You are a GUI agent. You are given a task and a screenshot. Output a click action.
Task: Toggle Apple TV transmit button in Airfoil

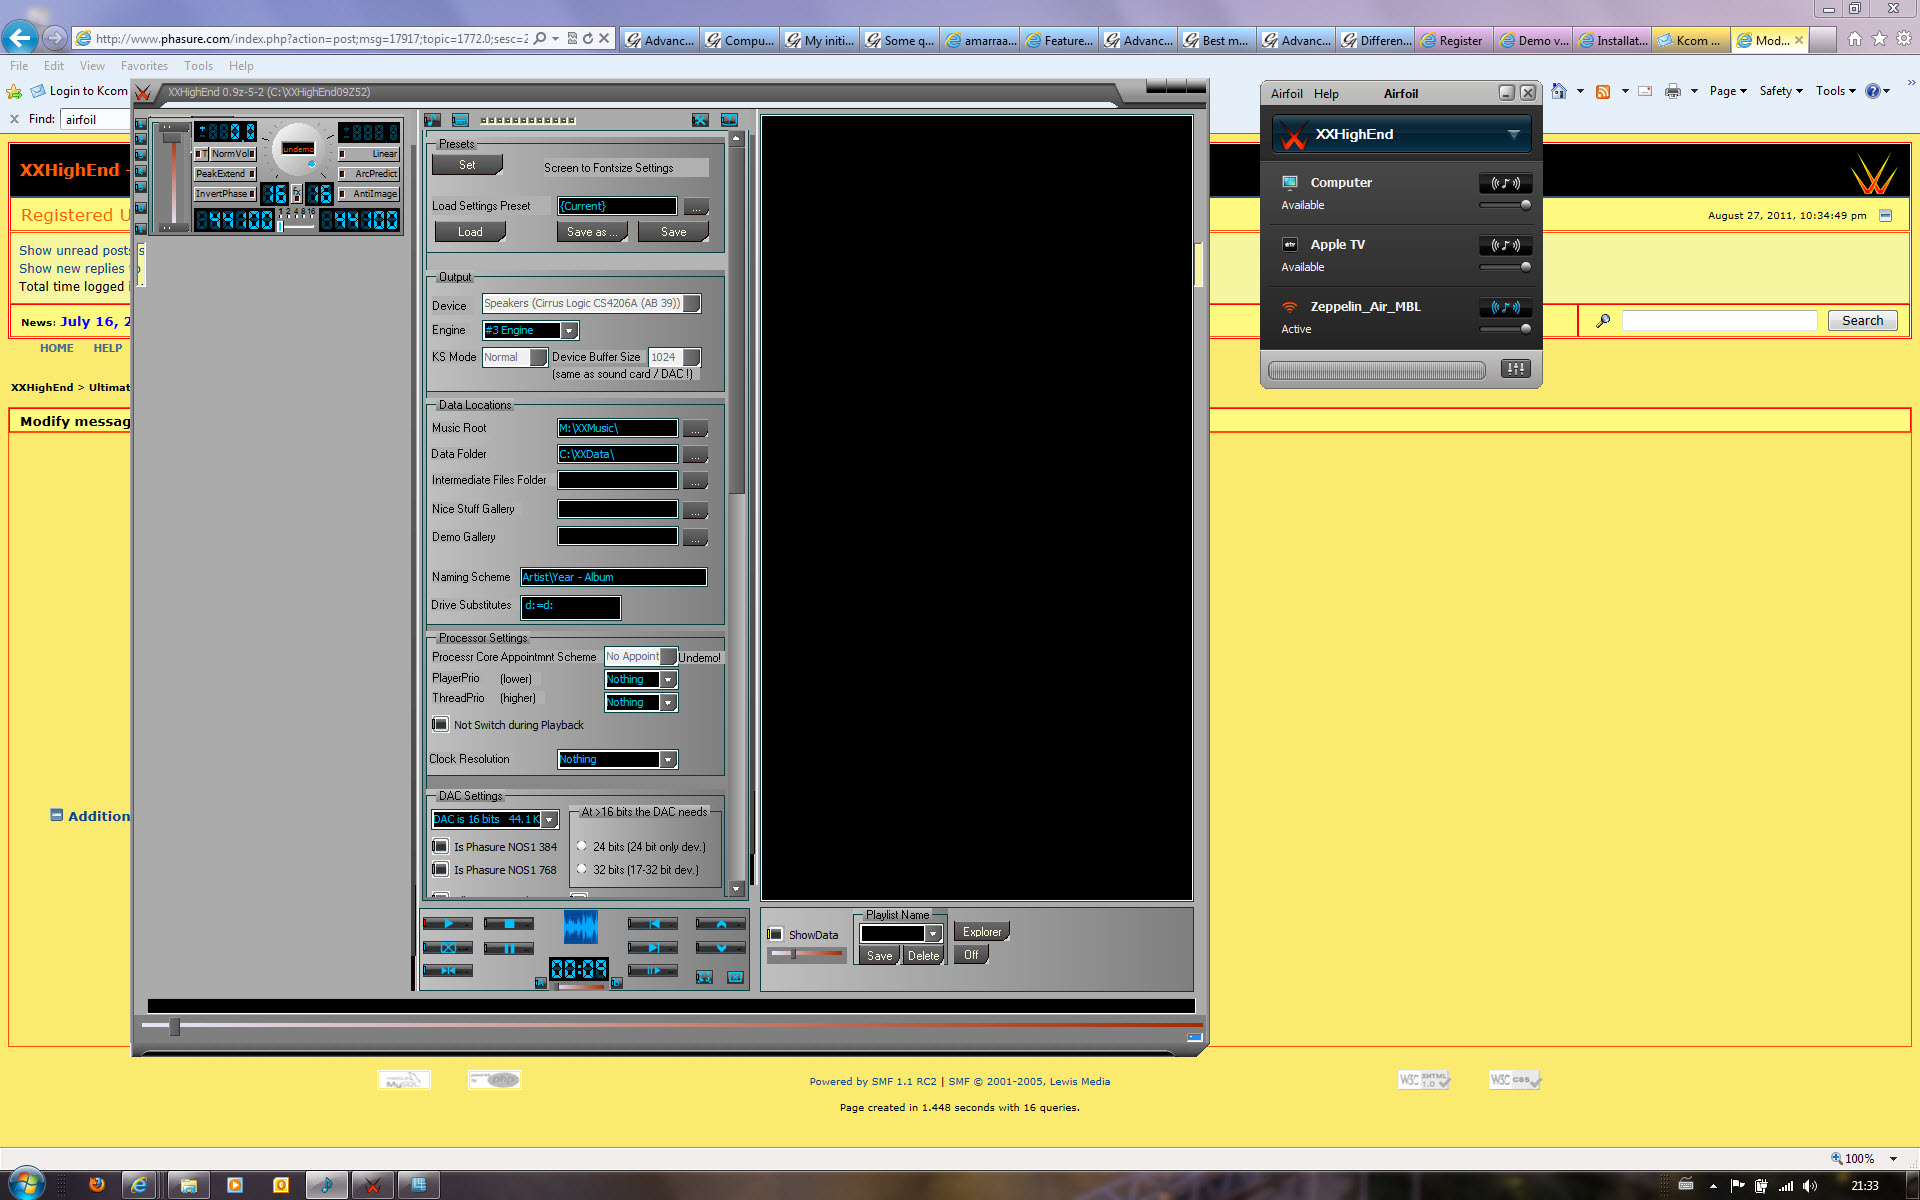(1505, 245)
